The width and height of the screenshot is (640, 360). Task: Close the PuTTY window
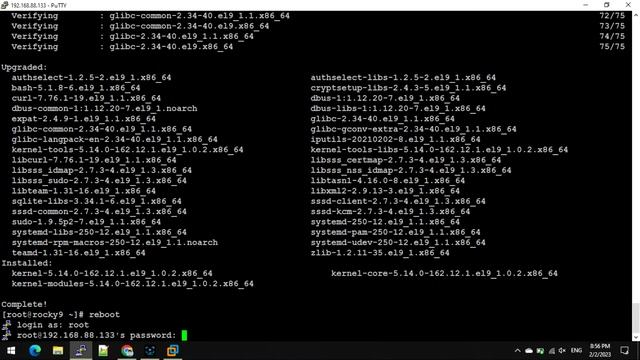click(x=628, y=5)
